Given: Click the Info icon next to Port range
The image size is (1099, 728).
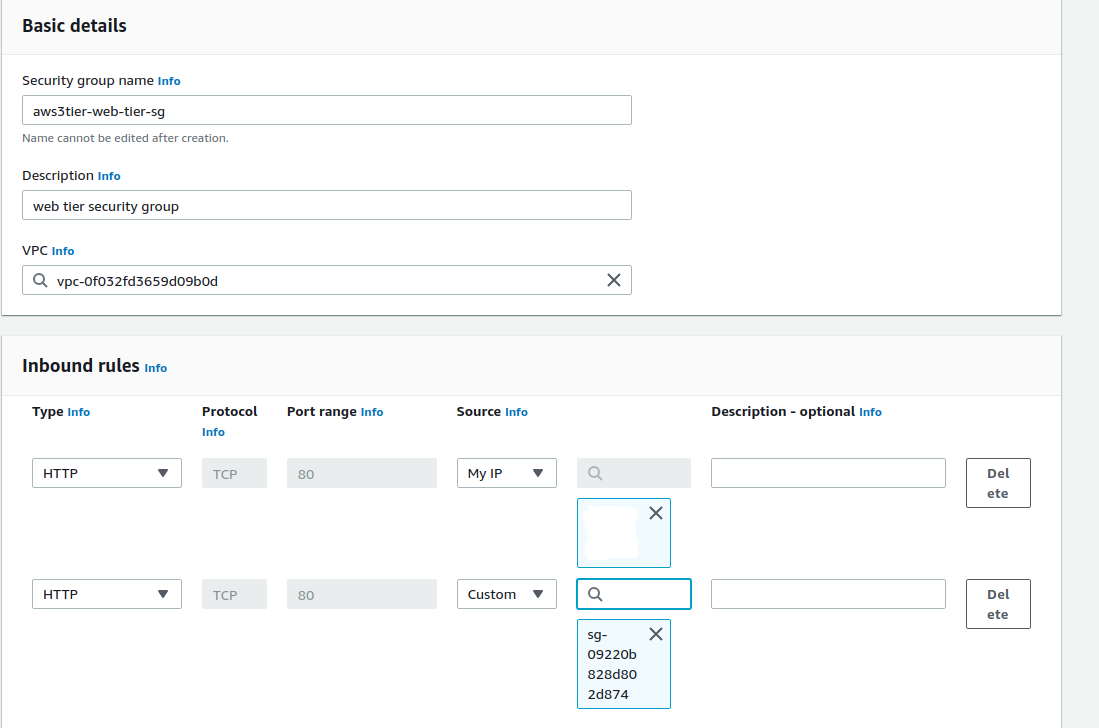Looking at the screenshot, I should click(371, 411).
